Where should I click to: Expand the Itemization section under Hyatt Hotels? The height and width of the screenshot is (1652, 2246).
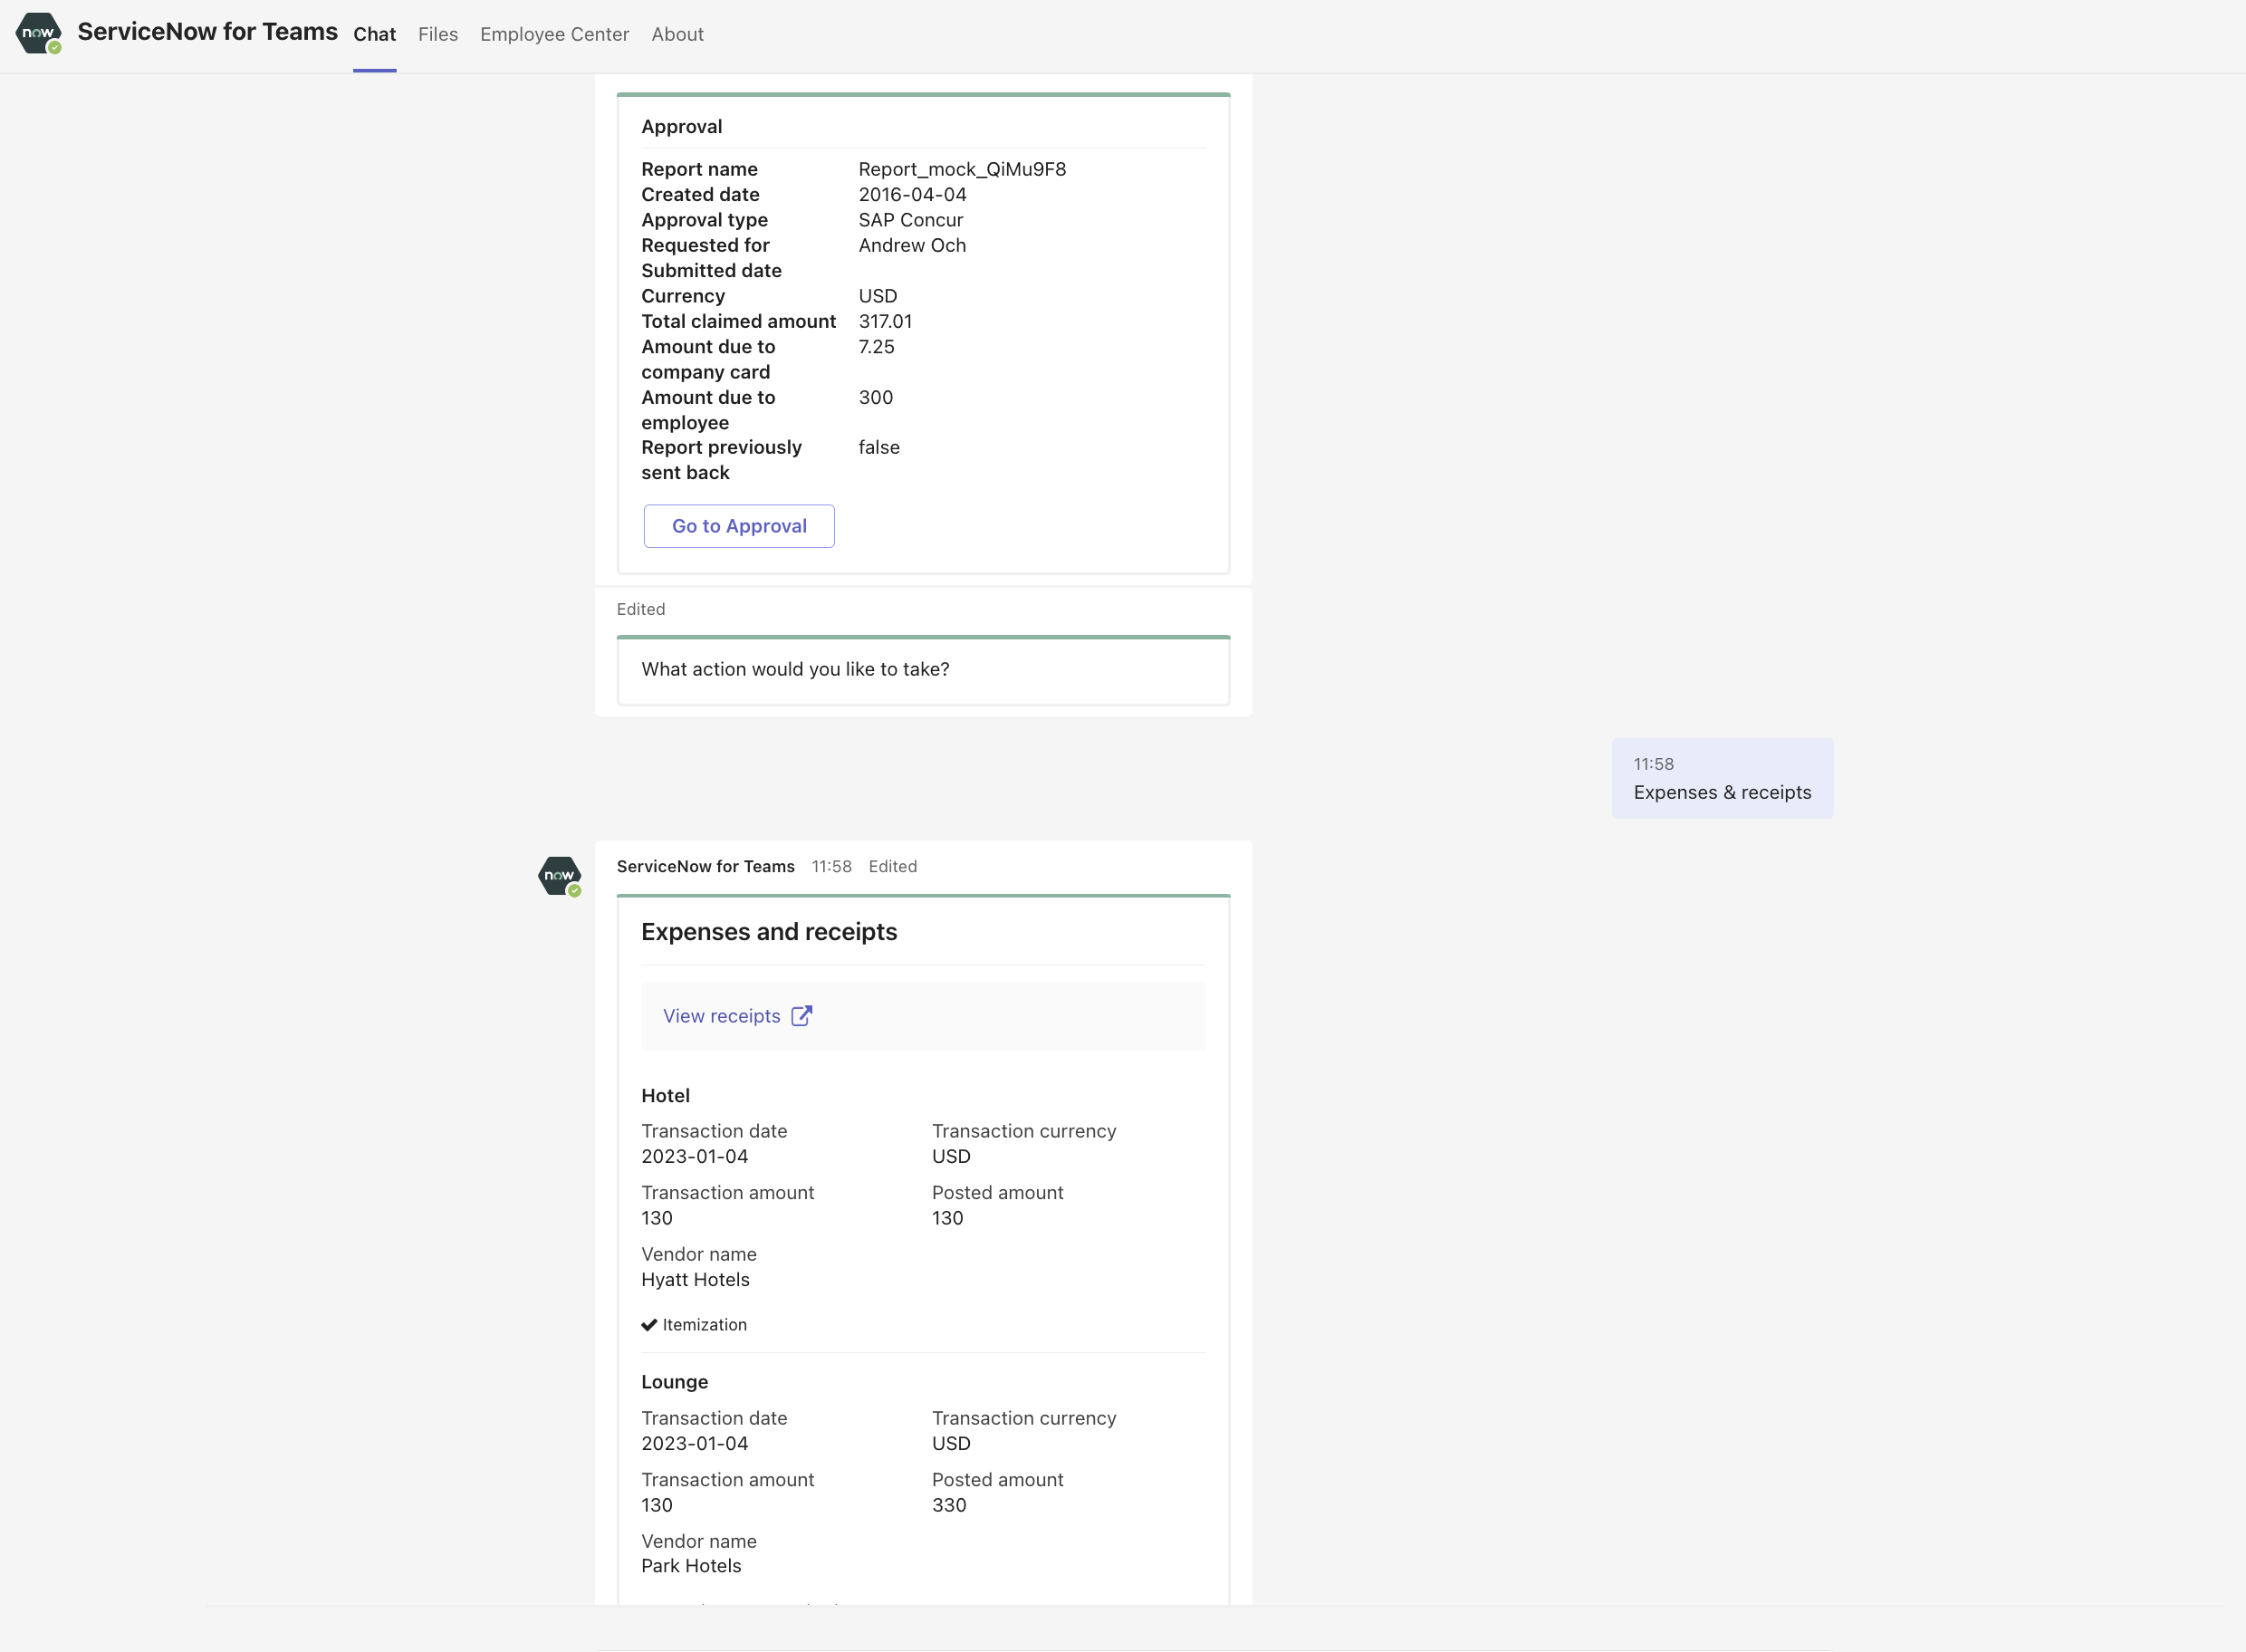(x=703, y=1324)
